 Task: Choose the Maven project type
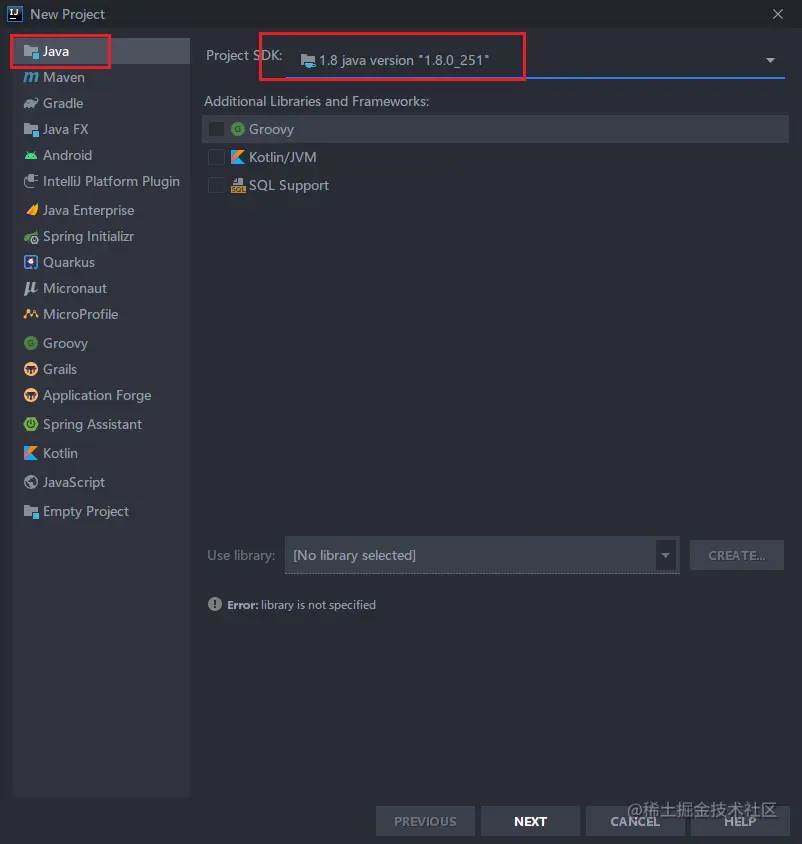[101, 78]
